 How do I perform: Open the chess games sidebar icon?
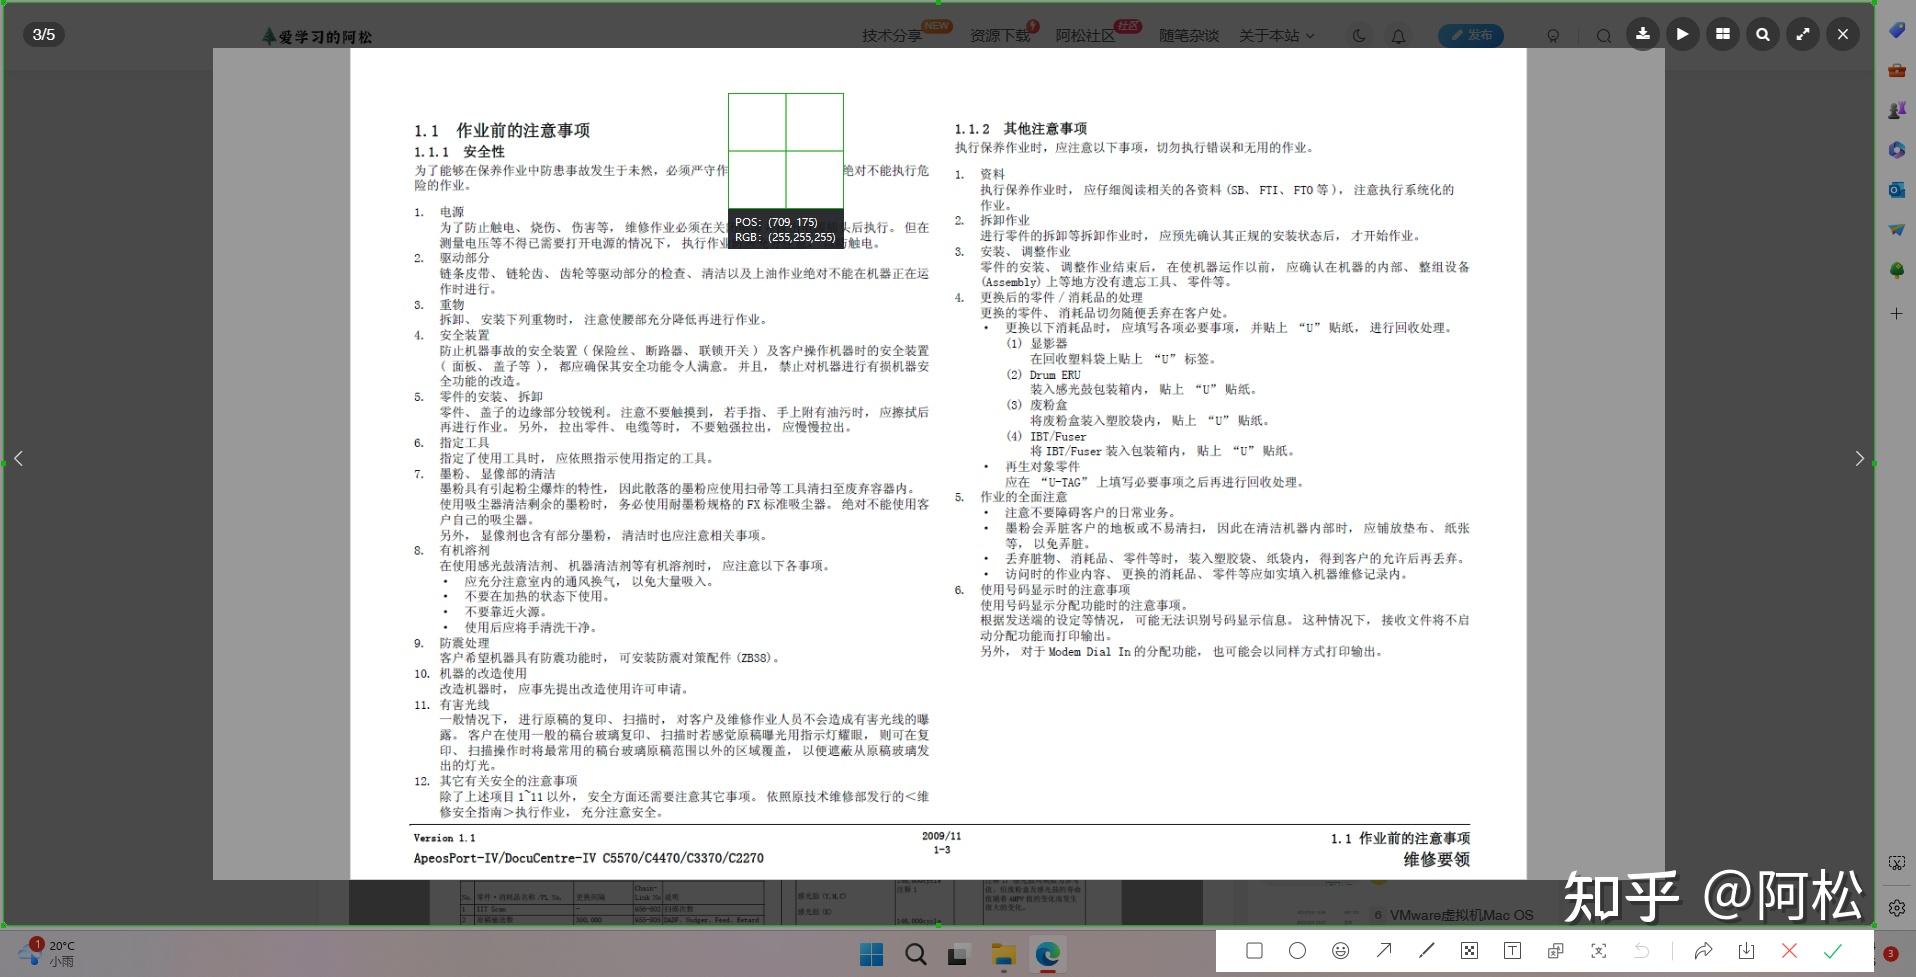click(1896, 110)
